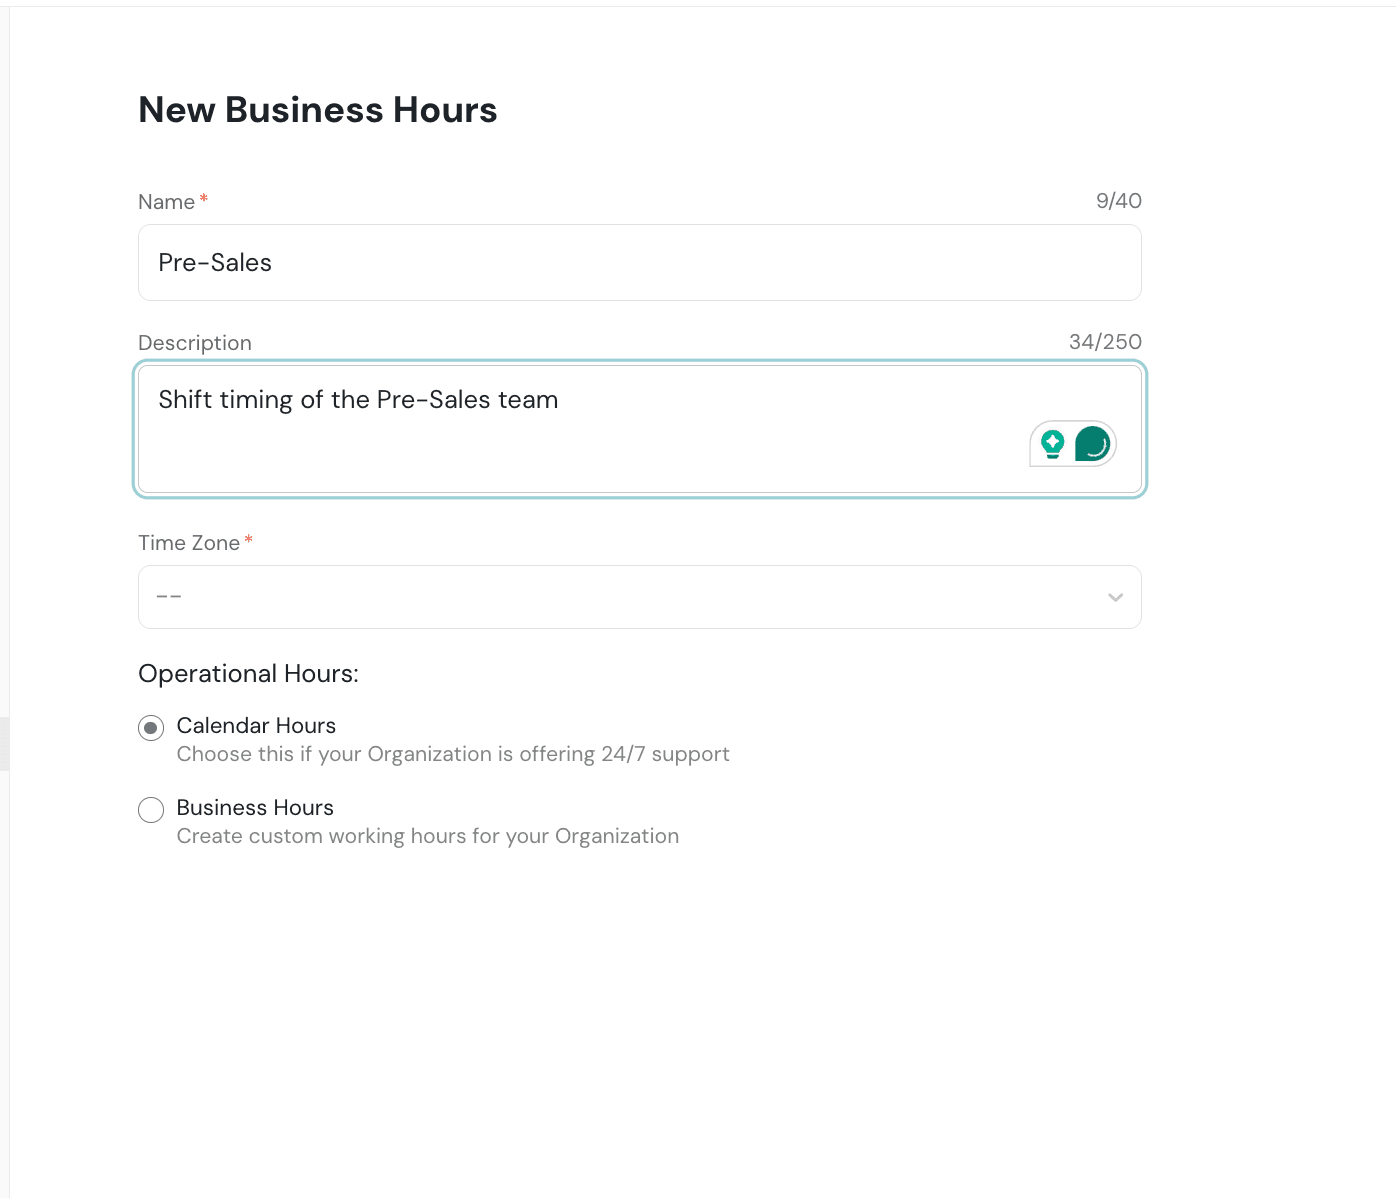The image size is (1396, 1198).
Task: Click the Time Zone field label
Action: pyautogui.click(x=189, y=543)
